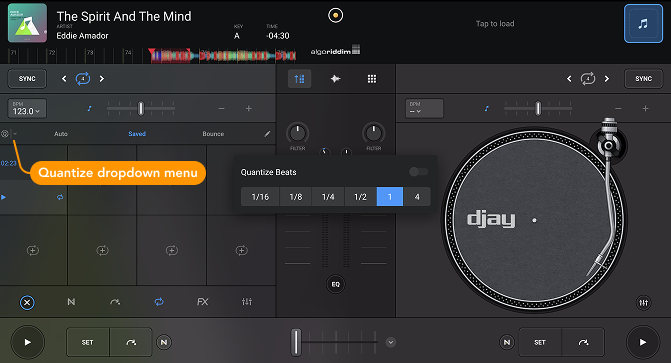Toggle right deck Neural Mix N button

(x=507, y=342)
